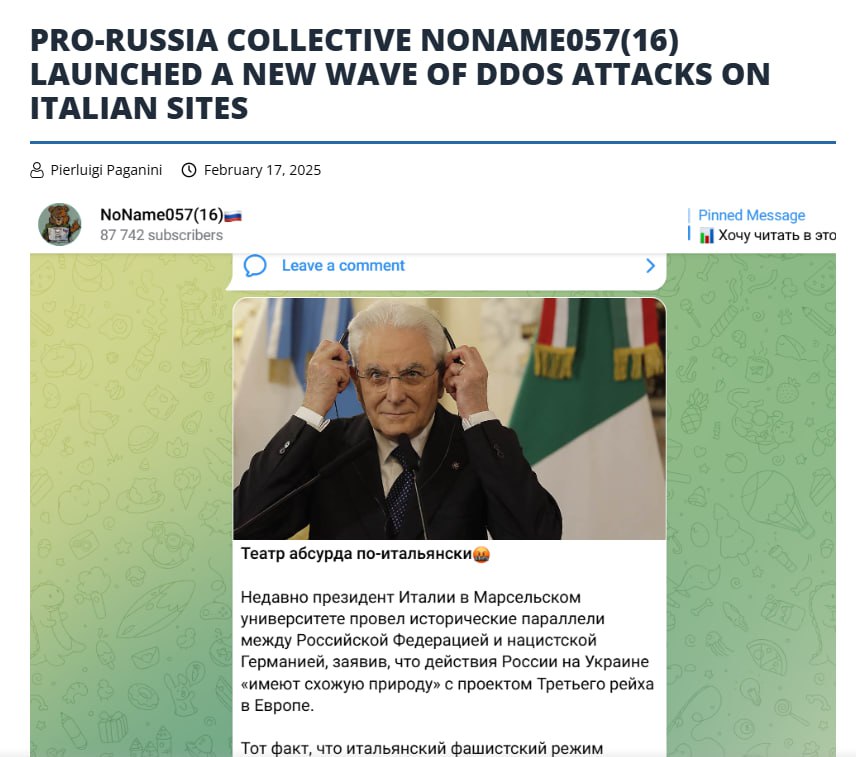Click the author person icon
Screen dimensions: 856x757
[x=37, y=170]
